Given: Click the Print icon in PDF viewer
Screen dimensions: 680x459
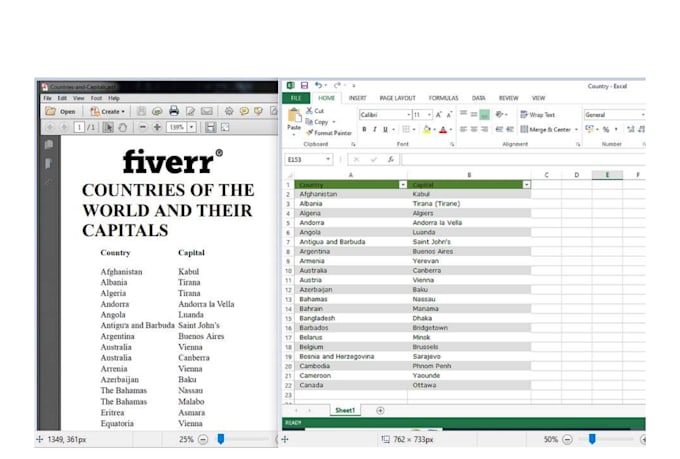Looking at the screenshot, I should [x=174, y=111].
